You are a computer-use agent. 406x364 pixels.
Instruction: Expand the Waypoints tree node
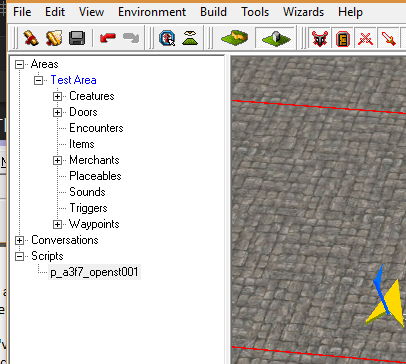[x=57, y=224]
